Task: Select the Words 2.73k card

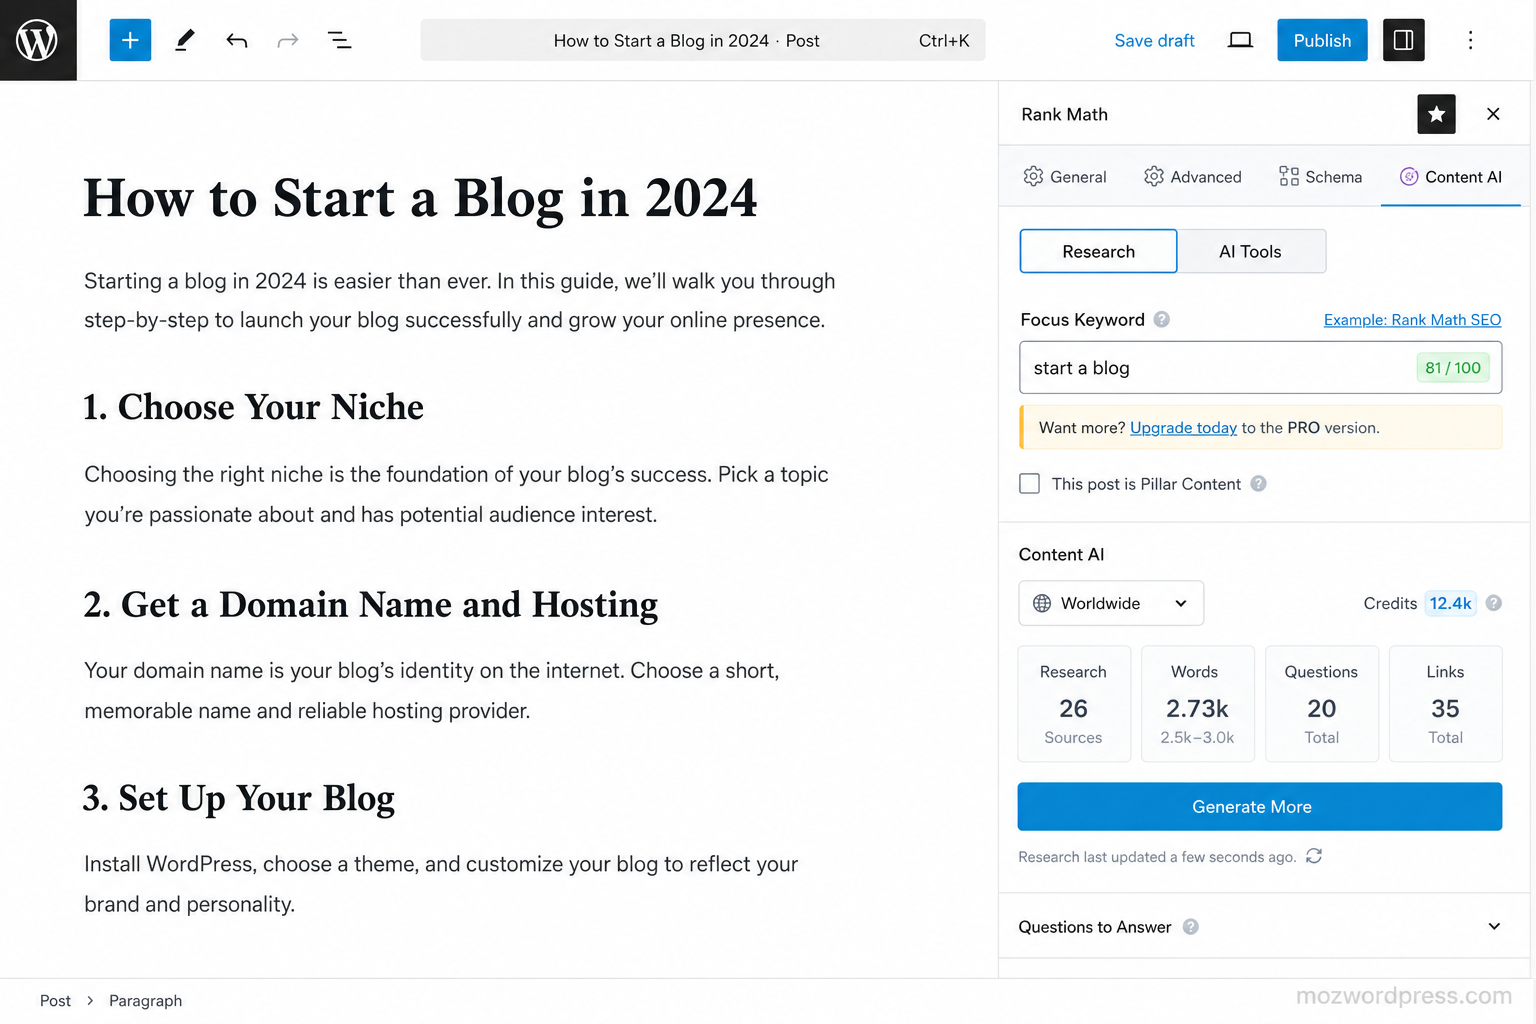Action: tap(1198, 704)
